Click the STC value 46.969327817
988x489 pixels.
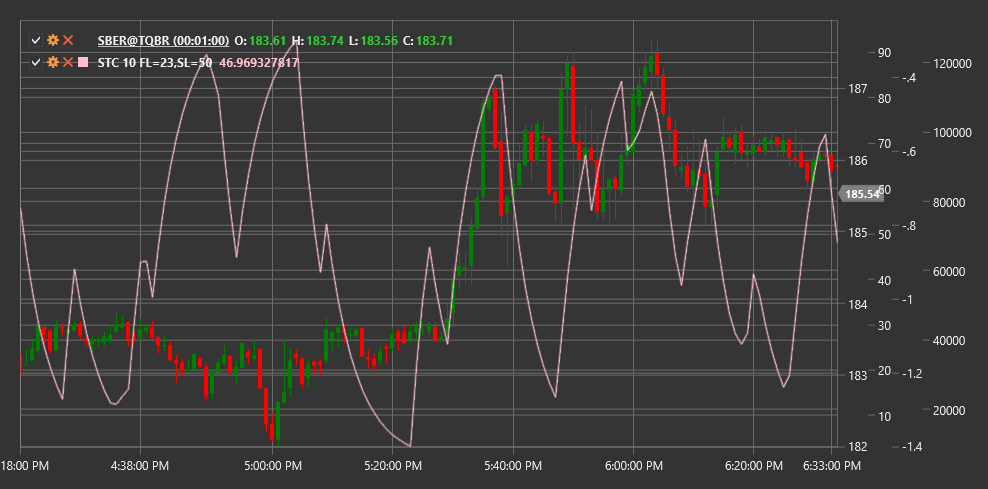click(x=258, y=62)
